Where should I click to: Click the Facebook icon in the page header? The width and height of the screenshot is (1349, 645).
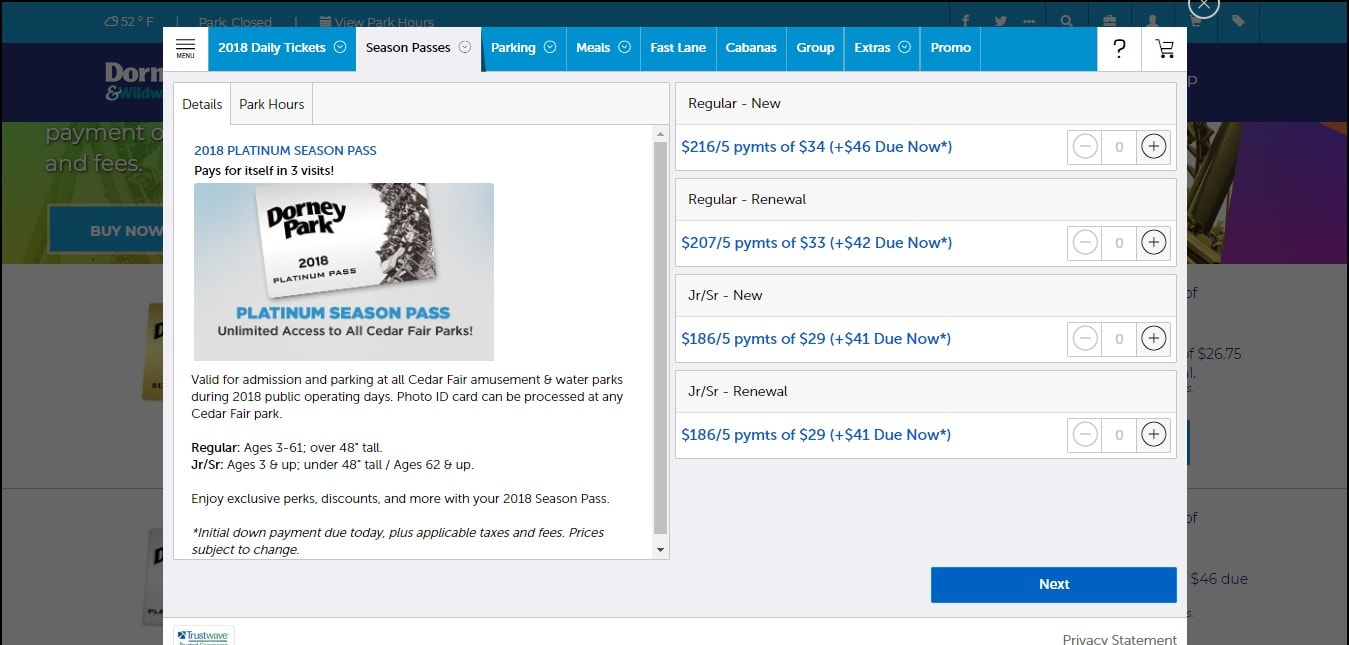coord(966,21)
